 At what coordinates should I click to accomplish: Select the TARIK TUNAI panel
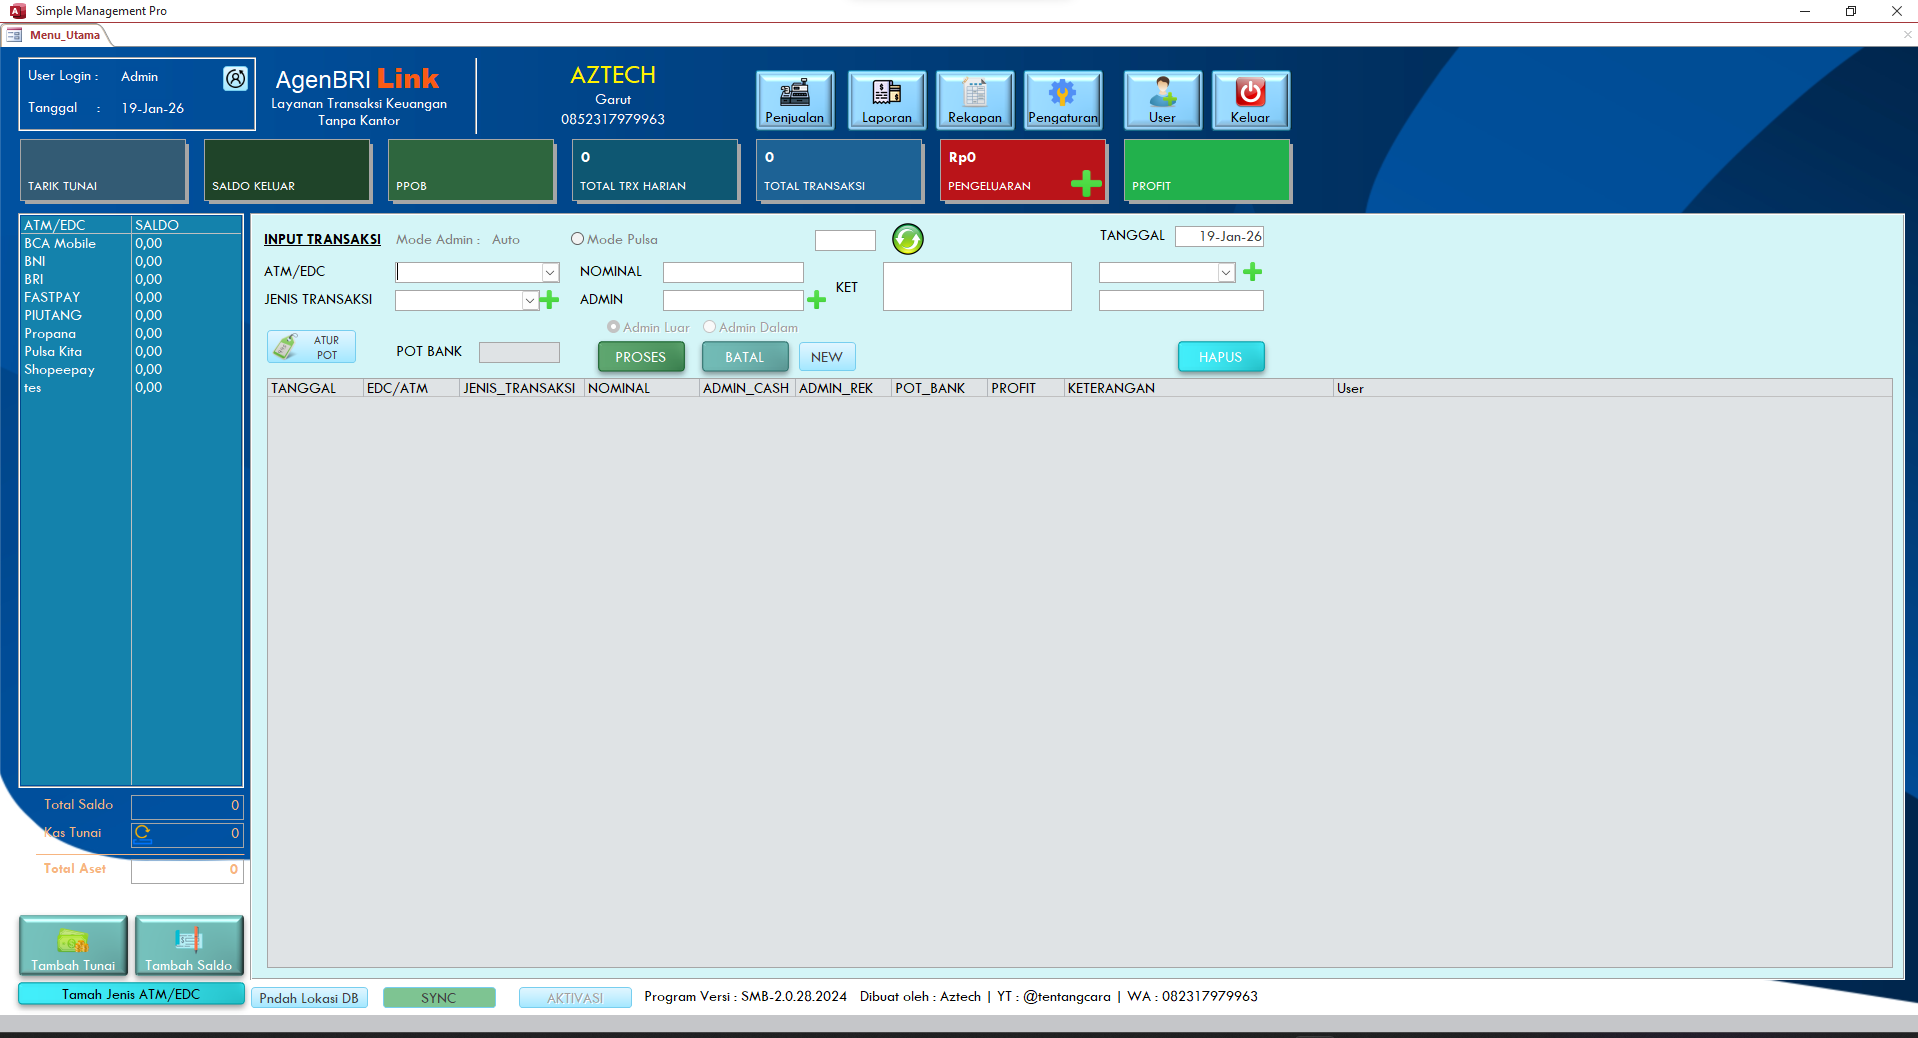point(101,170)
